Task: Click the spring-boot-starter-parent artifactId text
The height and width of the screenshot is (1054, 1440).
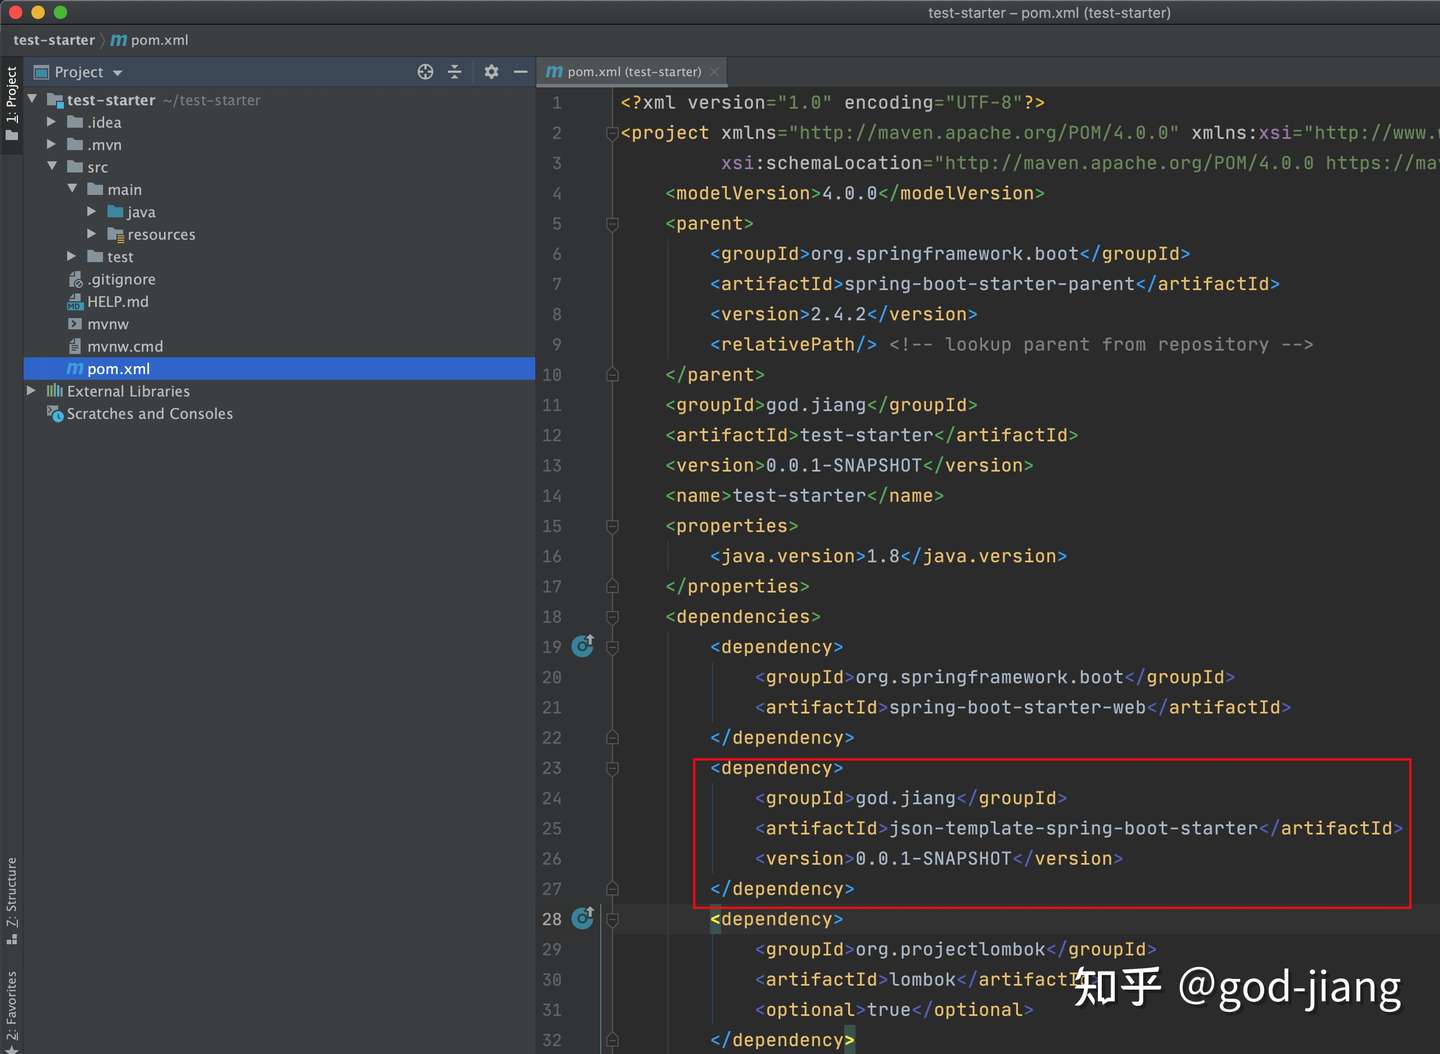Action: click(x=989, y=284)
